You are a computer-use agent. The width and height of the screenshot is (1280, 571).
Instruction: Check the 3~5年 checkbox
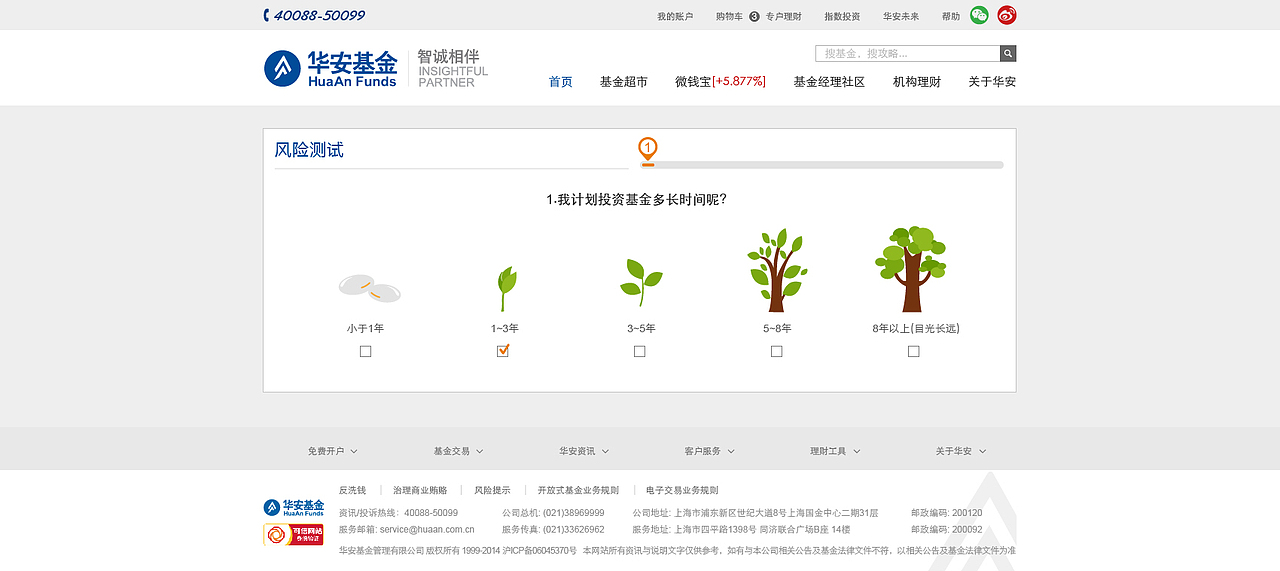pyautogui.click(x=640, y=351)
